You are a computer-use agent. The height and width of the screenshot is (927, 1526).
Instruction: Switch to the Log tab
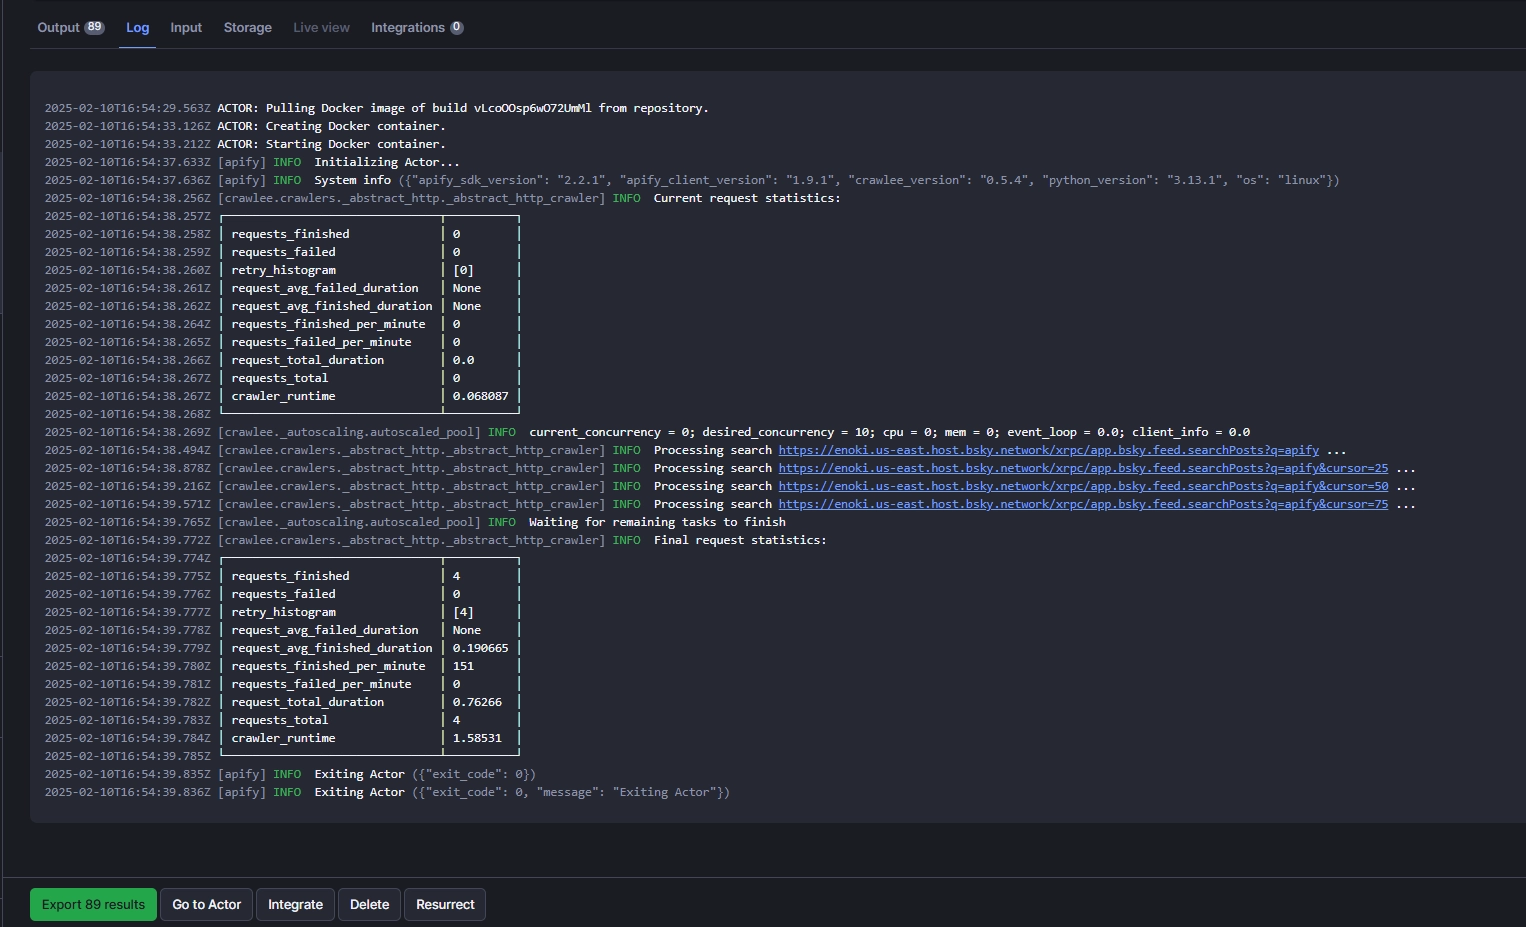[x=137, y=28]
